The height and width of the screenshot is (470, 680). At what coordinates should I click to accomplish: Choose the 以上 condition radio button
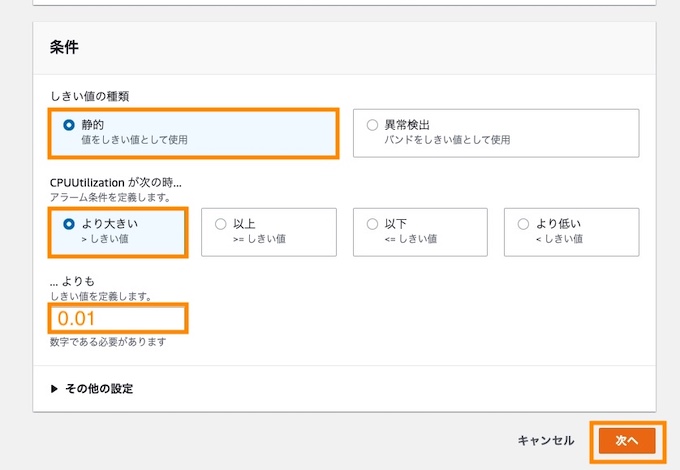pos(221,224)
